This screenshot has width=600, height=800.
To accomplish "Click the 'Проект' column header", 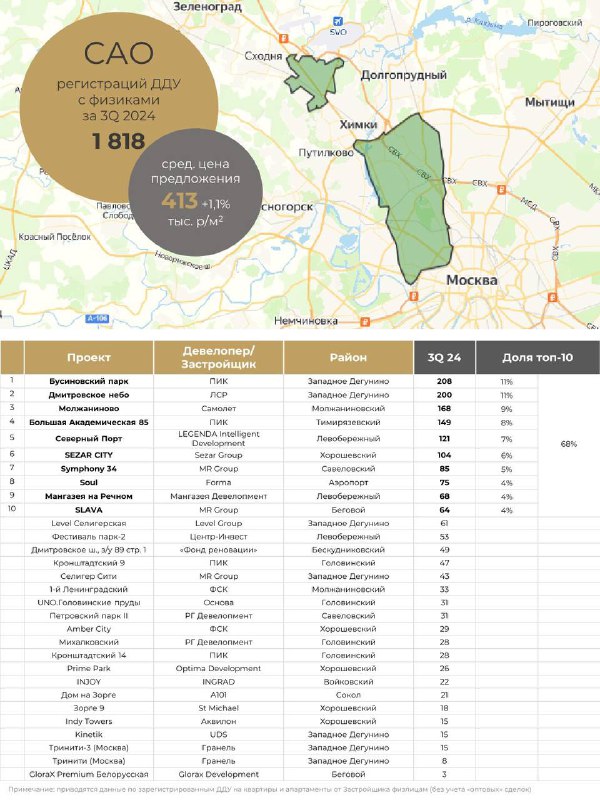I will (89, 357).
